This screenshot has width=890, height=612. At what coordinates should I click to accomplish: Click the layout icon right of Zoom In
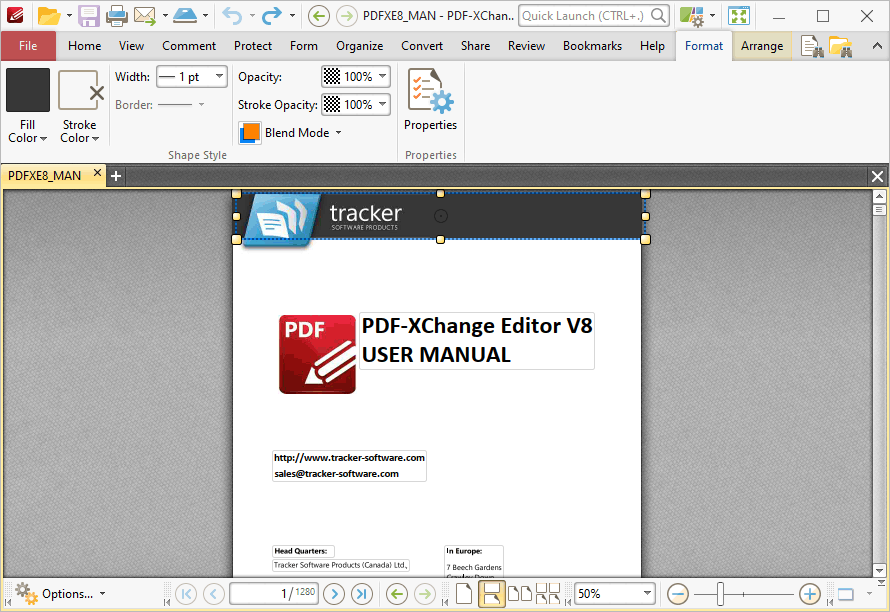tap(846, 594)
